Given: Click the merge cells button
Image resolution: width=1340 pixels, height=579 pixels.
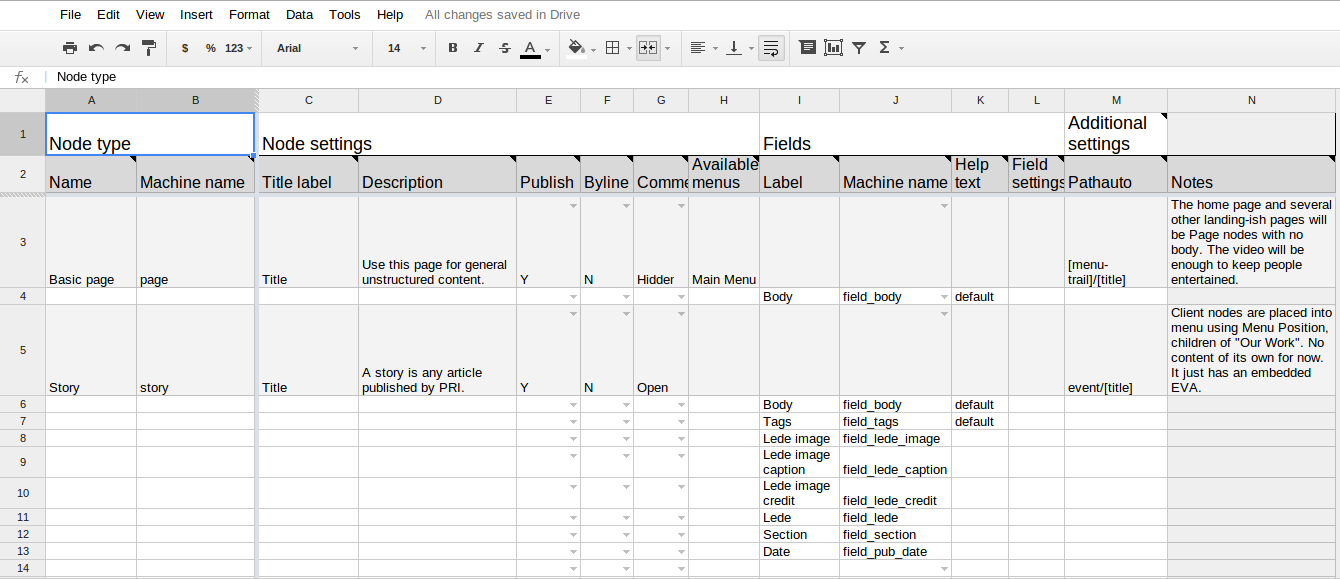Looking at the screenshot, I should pos(648,48).
